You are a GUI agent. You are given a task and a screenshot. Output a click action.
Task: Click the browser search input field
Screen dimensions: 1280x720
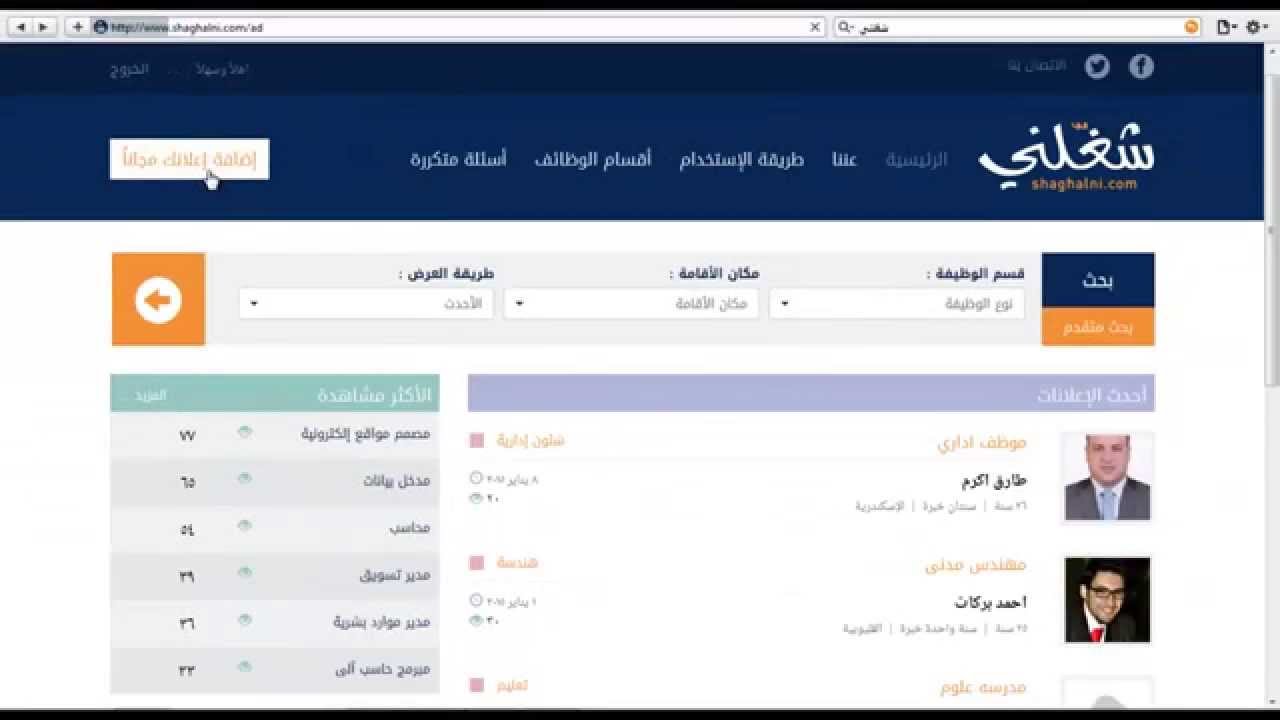pos(1018,27)
